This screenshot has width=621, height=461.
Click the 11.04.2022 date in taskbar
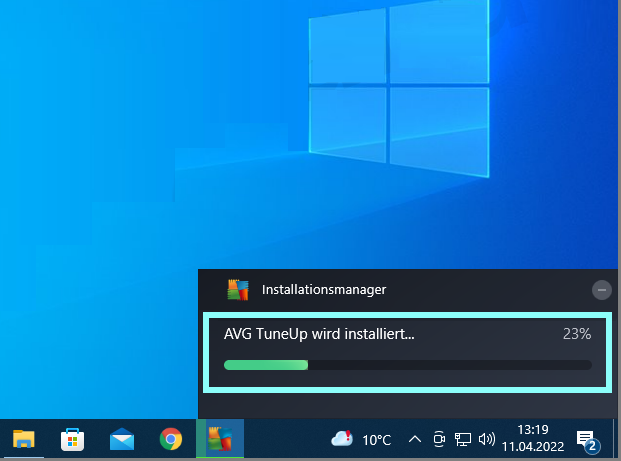(x=533, y=447)
